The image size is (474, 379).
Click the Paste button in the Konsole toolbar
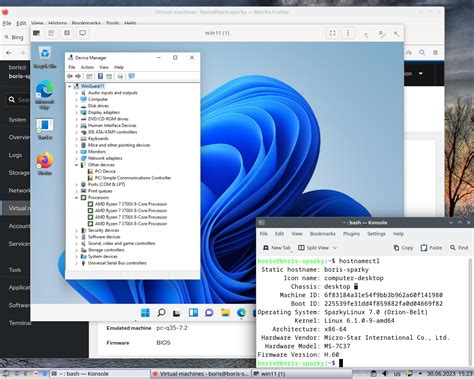coord(431,248)
